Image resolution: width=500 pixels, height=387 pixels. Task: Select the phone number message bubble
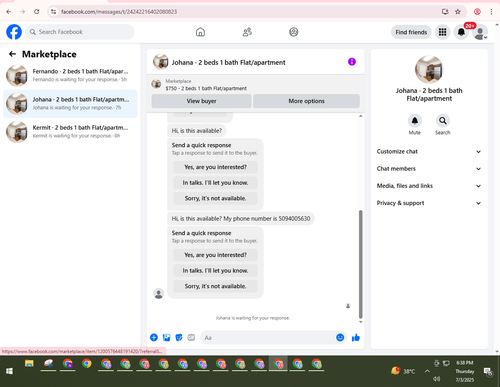(241, 219)
